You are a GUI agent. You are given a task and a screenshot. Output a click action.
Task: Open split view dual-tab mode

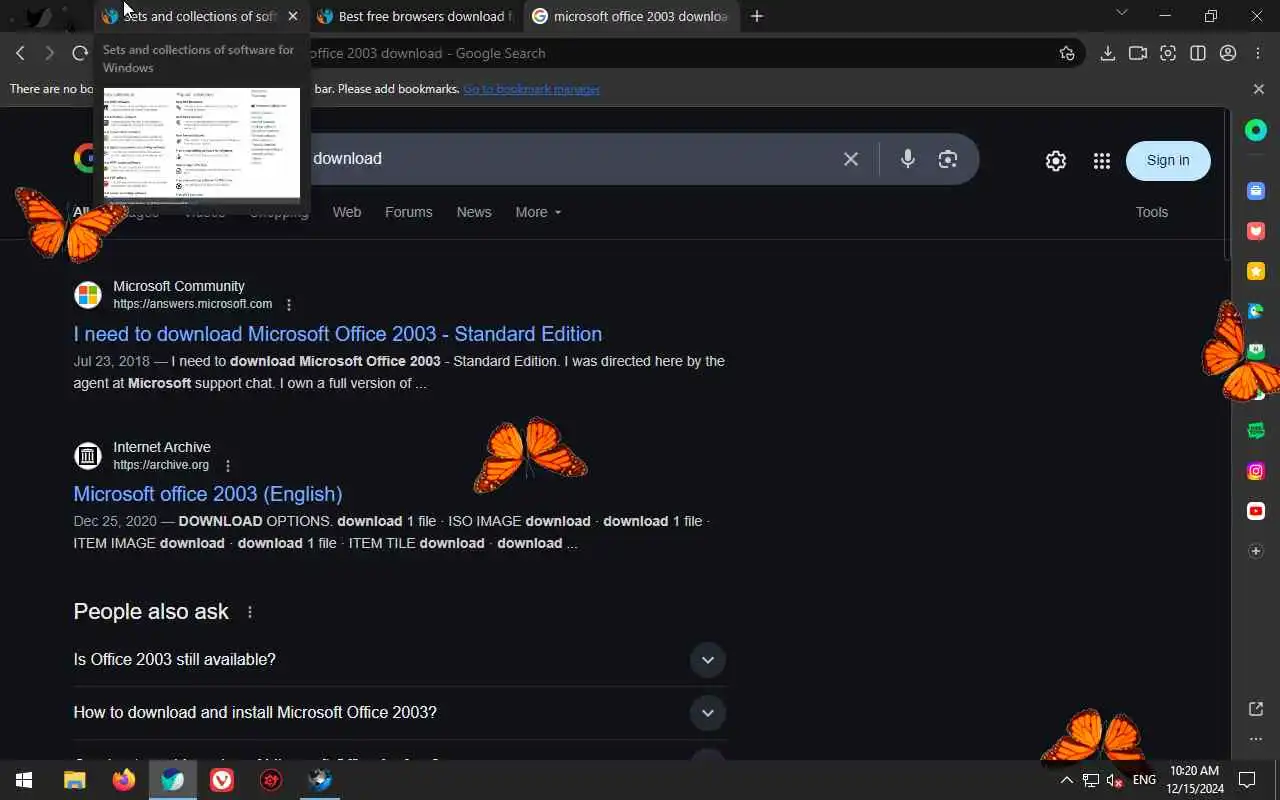pos(1198,53)
